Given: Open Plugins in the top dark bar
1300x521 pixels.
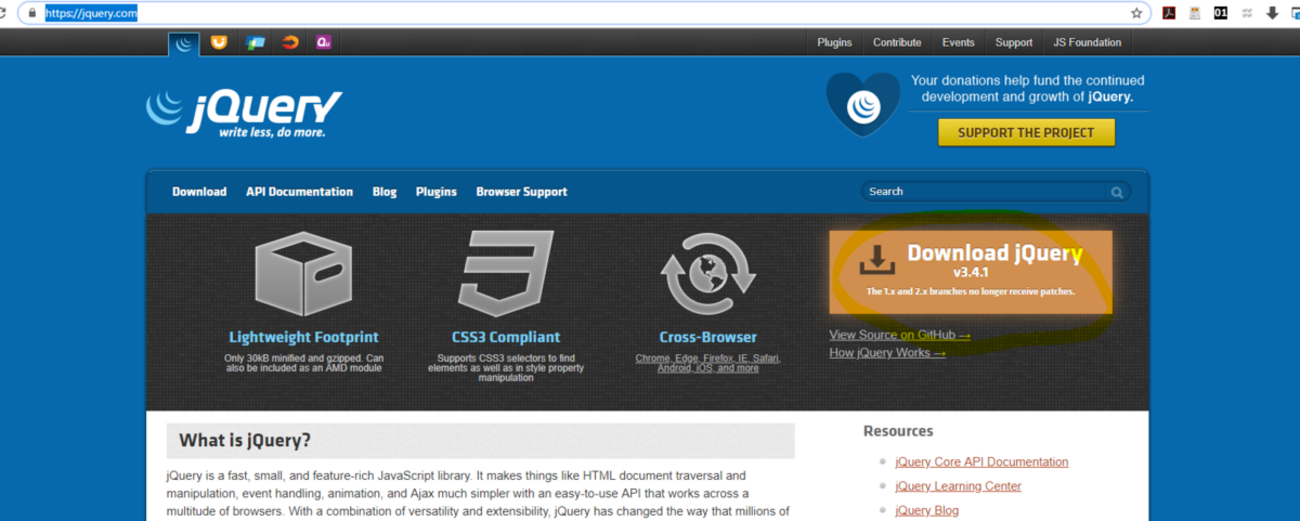Looking at the screenshot, I should [834, 43].
